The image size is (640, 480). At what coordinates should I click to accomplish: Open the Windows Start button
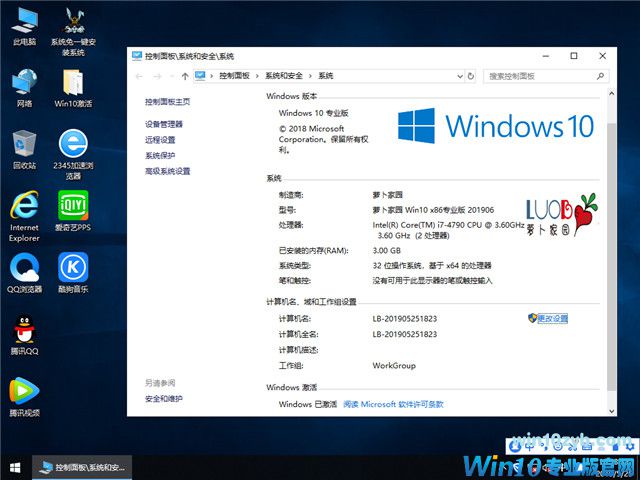[x=16, y=467]
